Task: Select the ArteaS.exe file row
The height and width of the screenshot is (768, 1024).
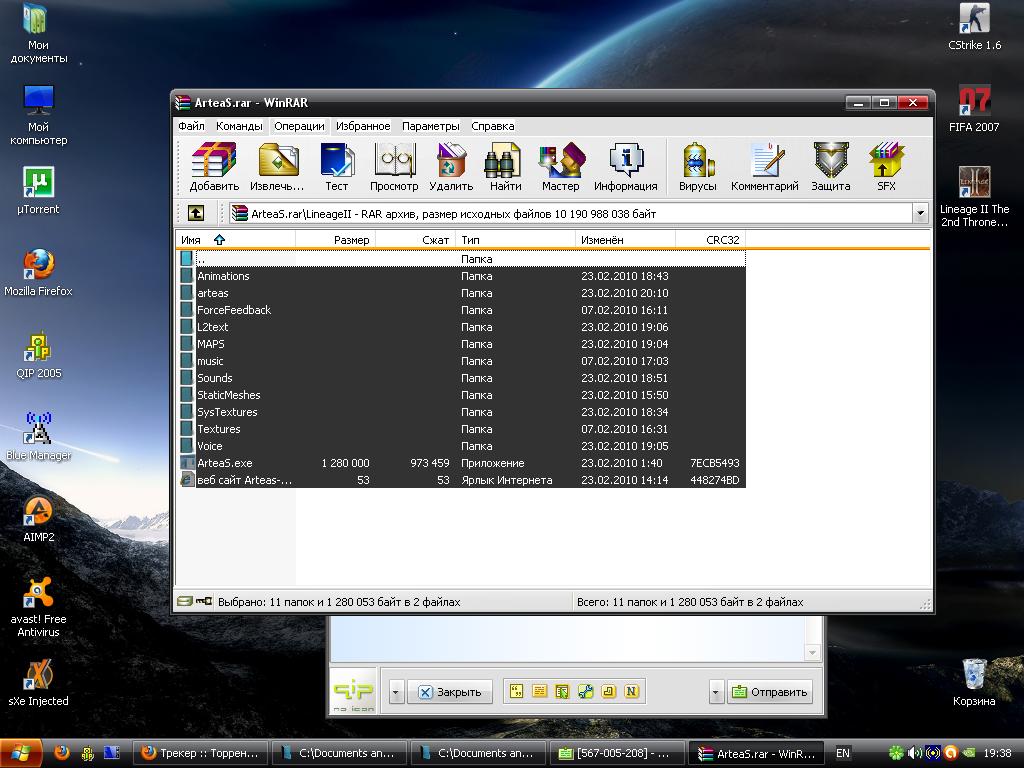Action: coord(462,463)
